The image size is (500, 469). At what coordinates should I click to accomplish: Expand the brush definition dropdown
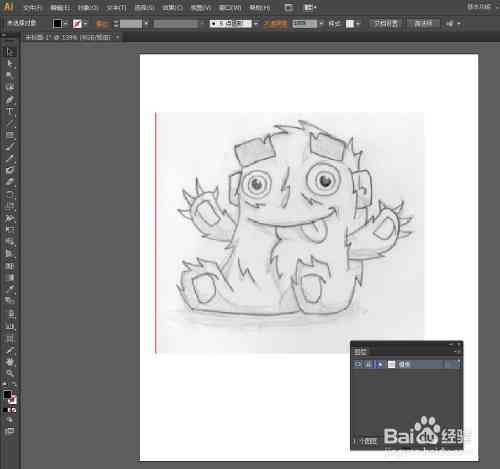[x=256, y=24]
